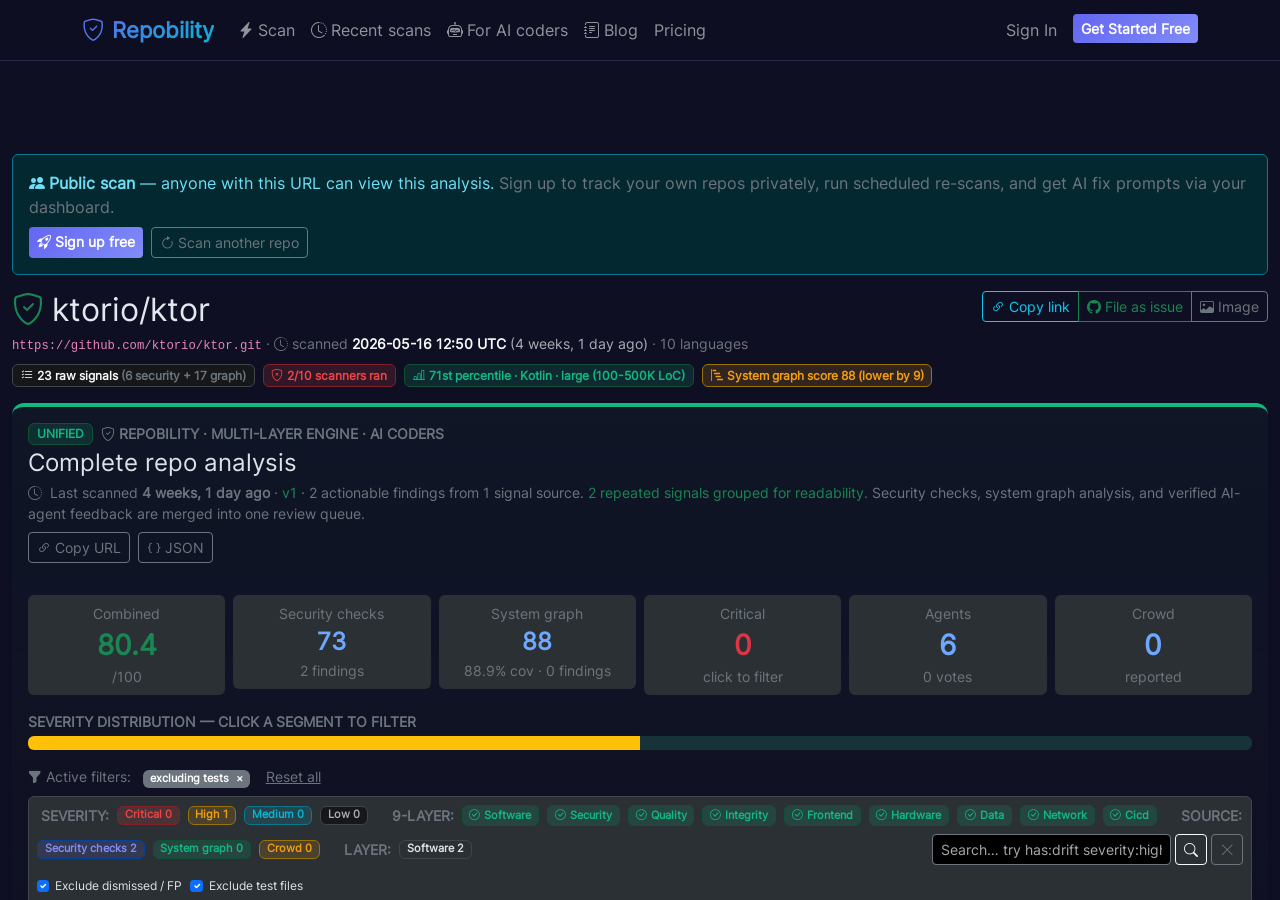Screen dimensions: 1280x900
Task: Click the UNIFIED badge
Action: [x=60, y=434]
